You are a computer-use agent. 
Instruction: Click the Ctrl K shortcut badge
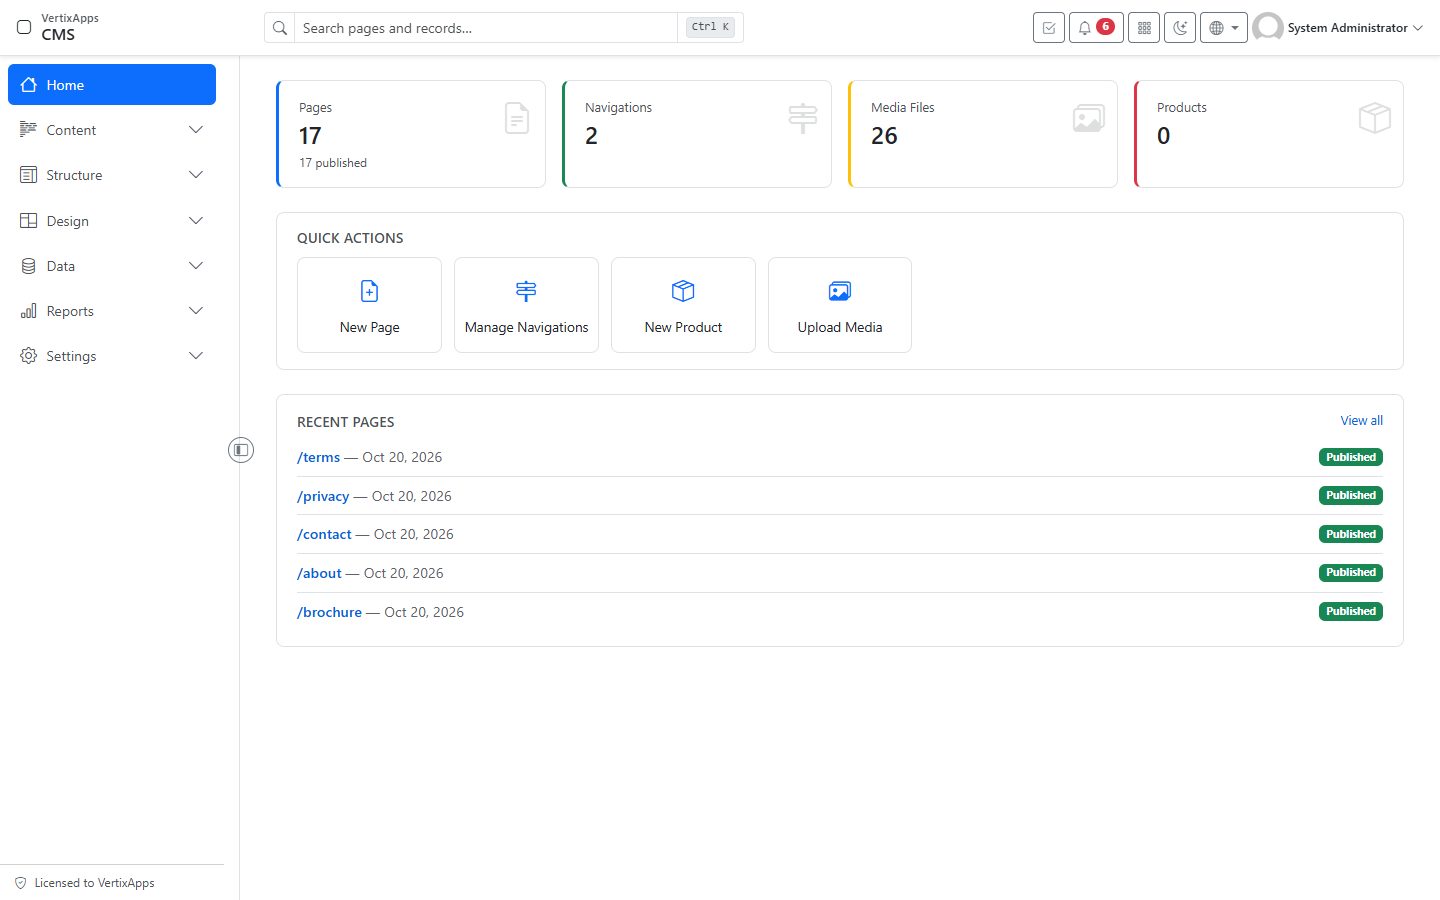click(x=711, y=27)
